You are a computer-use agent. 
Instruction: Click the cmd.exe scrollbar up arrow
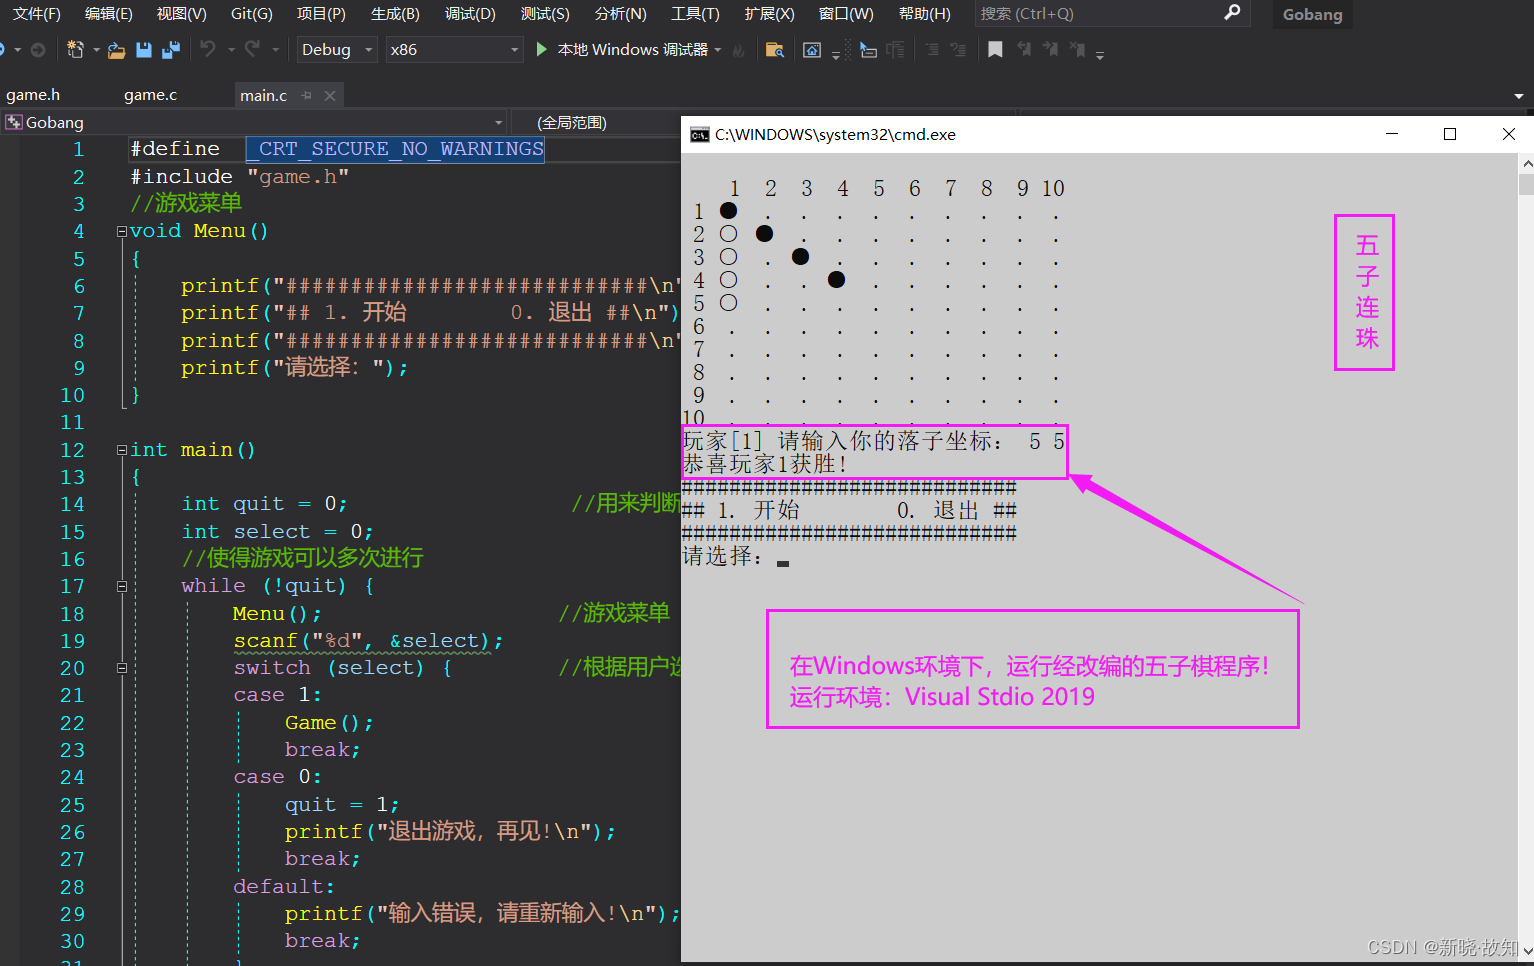[1526, 163]
